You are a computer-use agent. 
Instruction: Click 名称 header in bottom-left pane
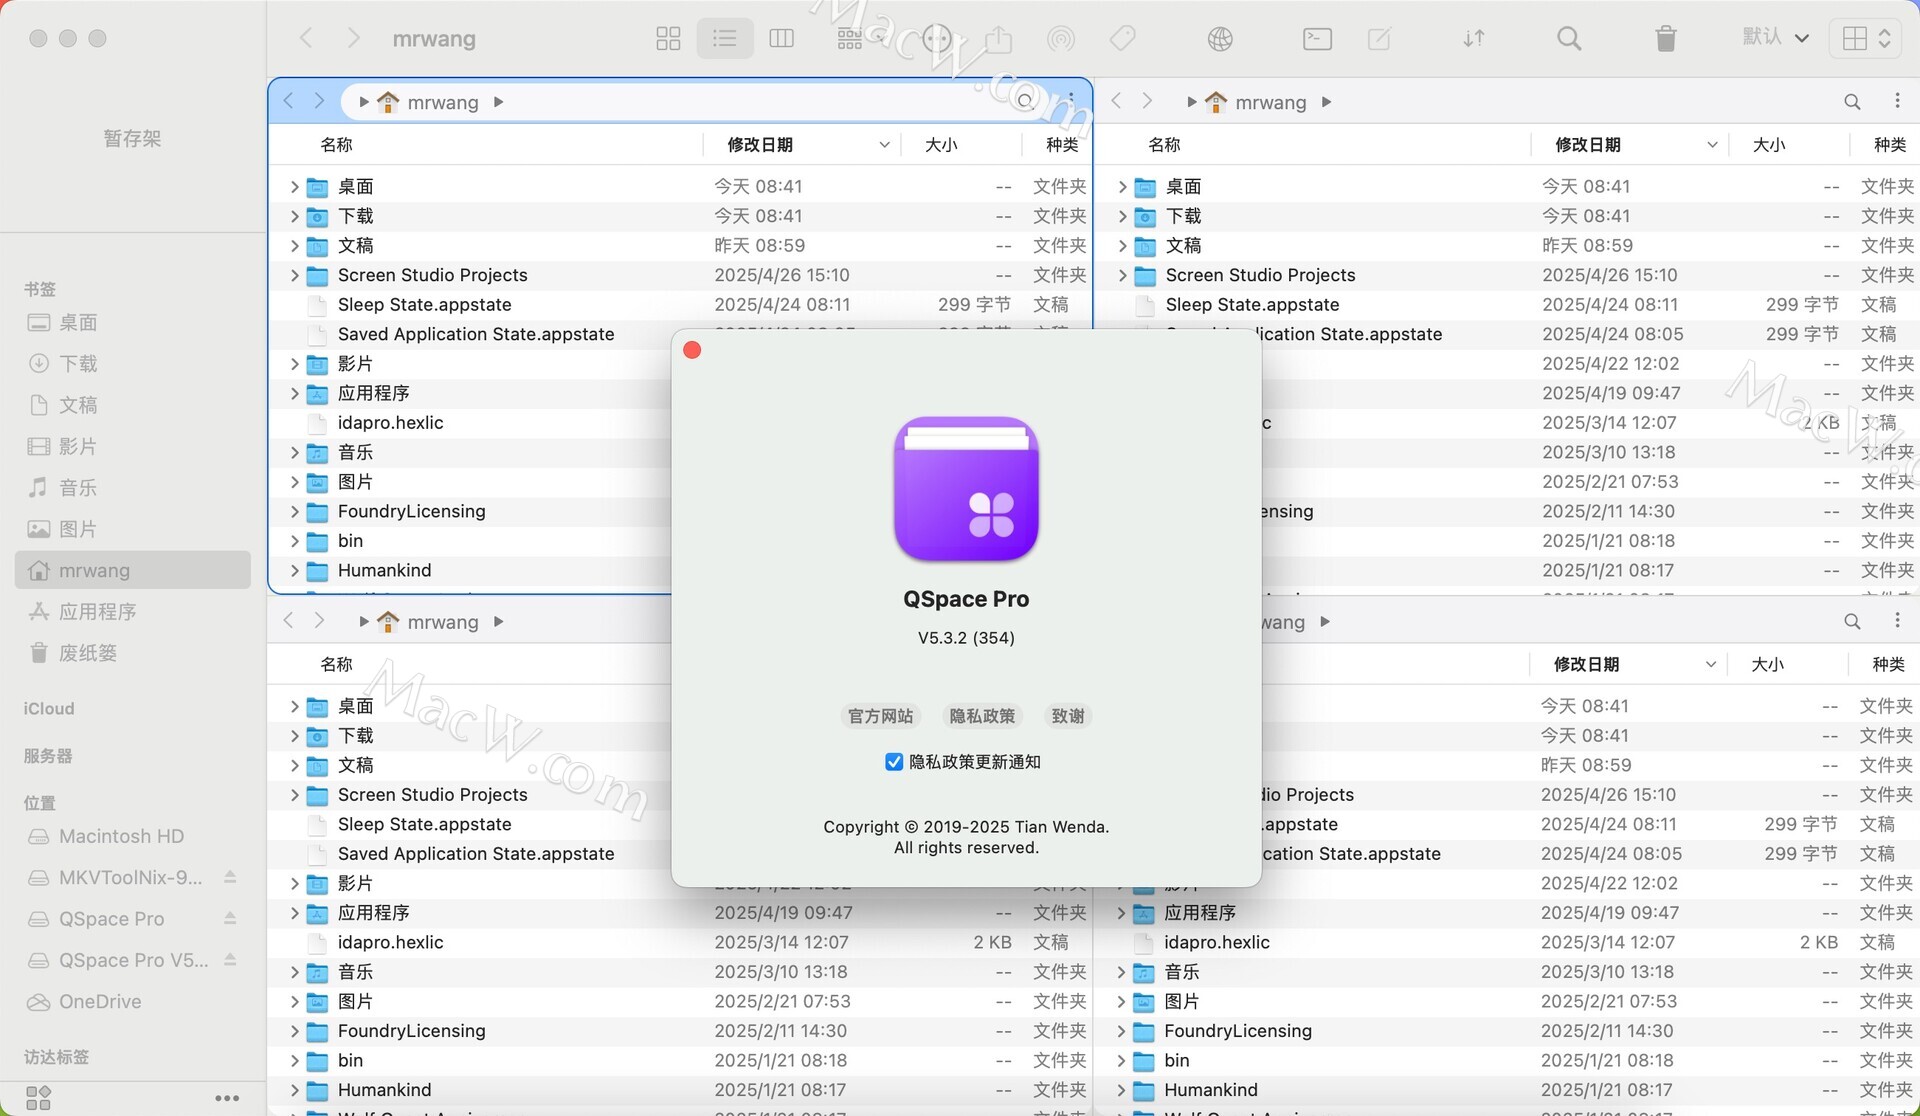point(337,665)
